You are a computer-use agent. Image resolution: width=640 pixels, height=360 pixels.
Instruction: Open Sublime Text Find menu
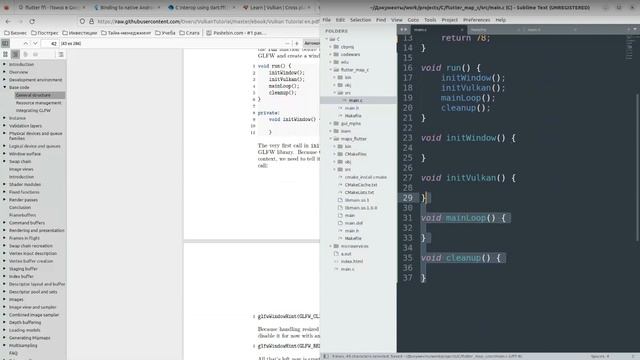[x=381, y=20]
